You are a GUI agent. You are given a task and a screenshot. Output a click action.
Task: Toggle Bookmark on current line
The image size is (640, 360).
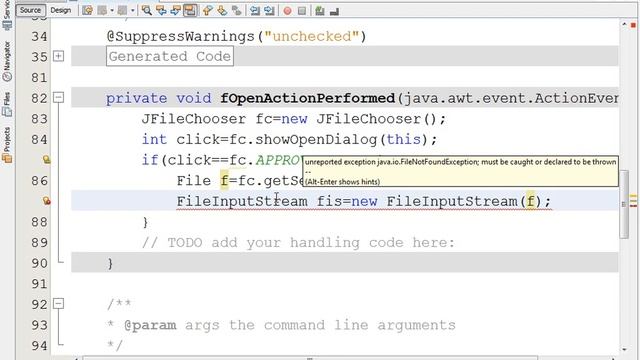[236, 11]
